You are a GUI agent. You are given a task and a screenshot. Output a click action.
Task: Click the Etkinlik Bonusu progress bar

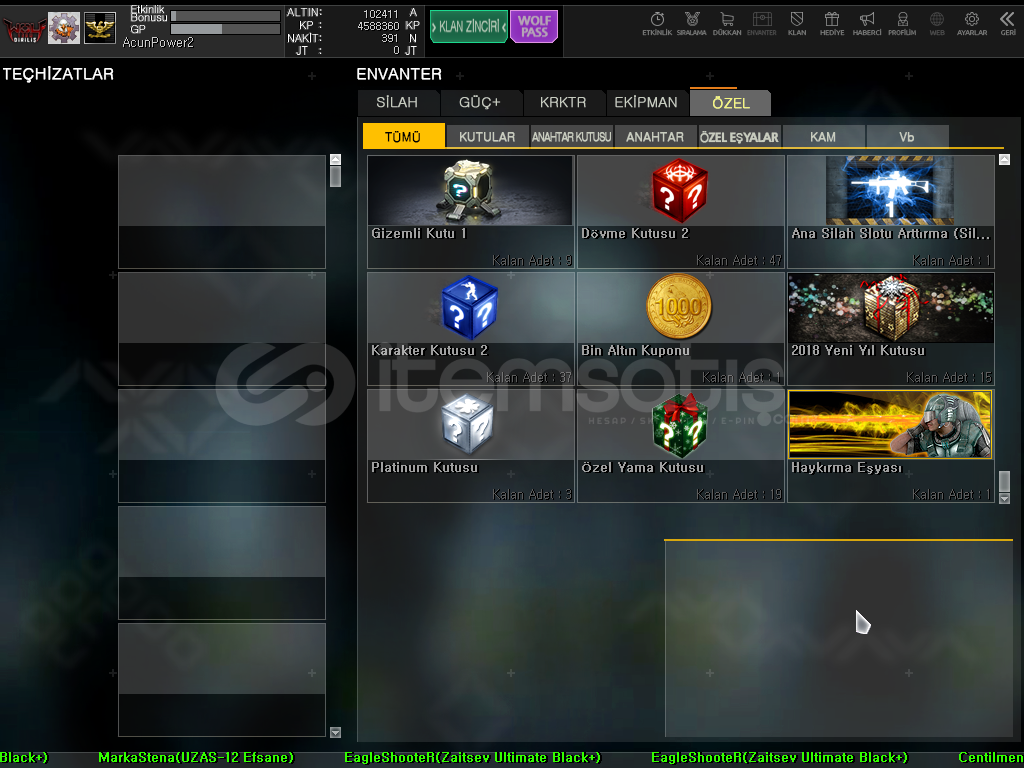point(225,16)
